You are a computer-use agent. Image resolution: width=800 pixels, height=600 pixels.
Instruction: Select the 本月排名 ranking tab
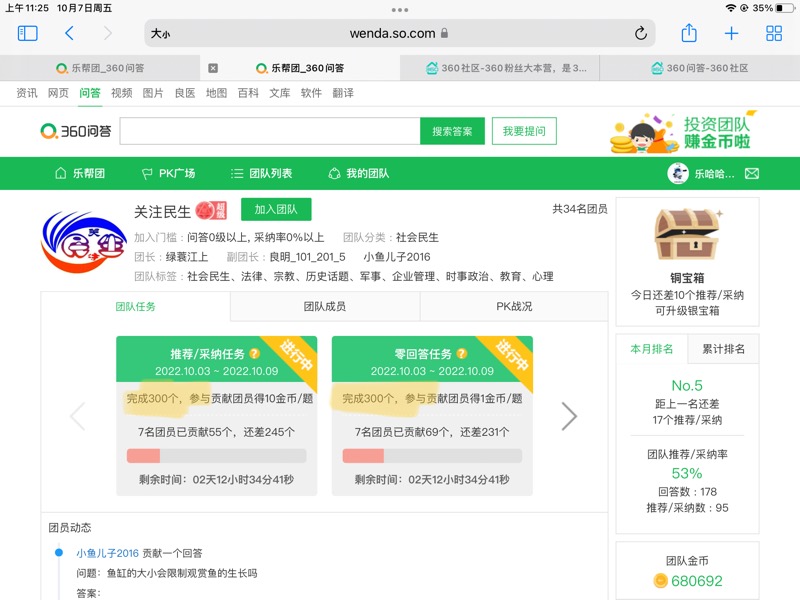tap(652, 349)
